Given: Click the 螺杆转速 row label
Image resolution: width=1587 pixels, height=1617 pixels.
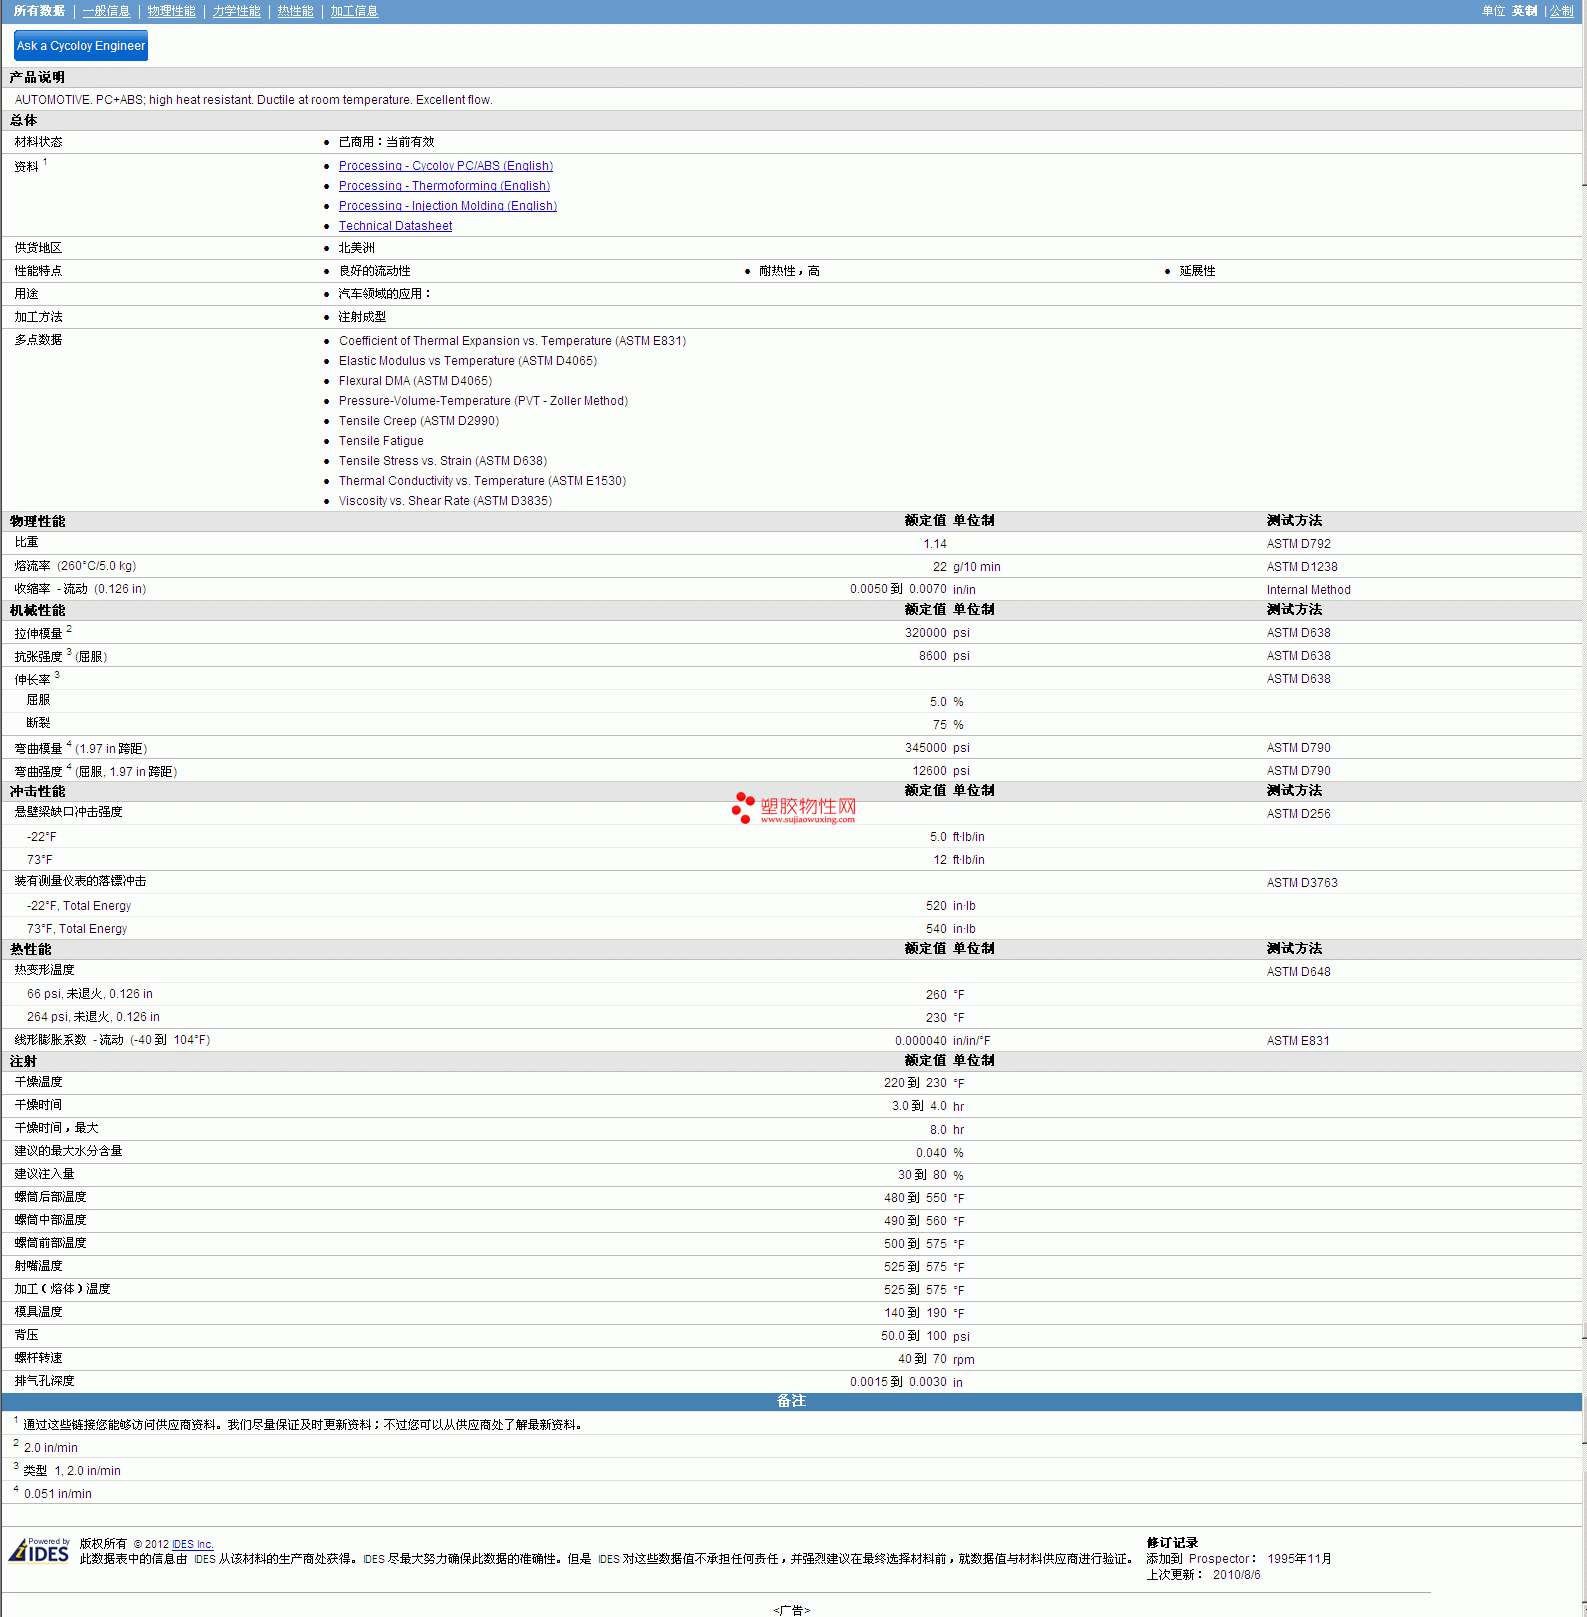Looking at the screenshot, I should 38,1358.
